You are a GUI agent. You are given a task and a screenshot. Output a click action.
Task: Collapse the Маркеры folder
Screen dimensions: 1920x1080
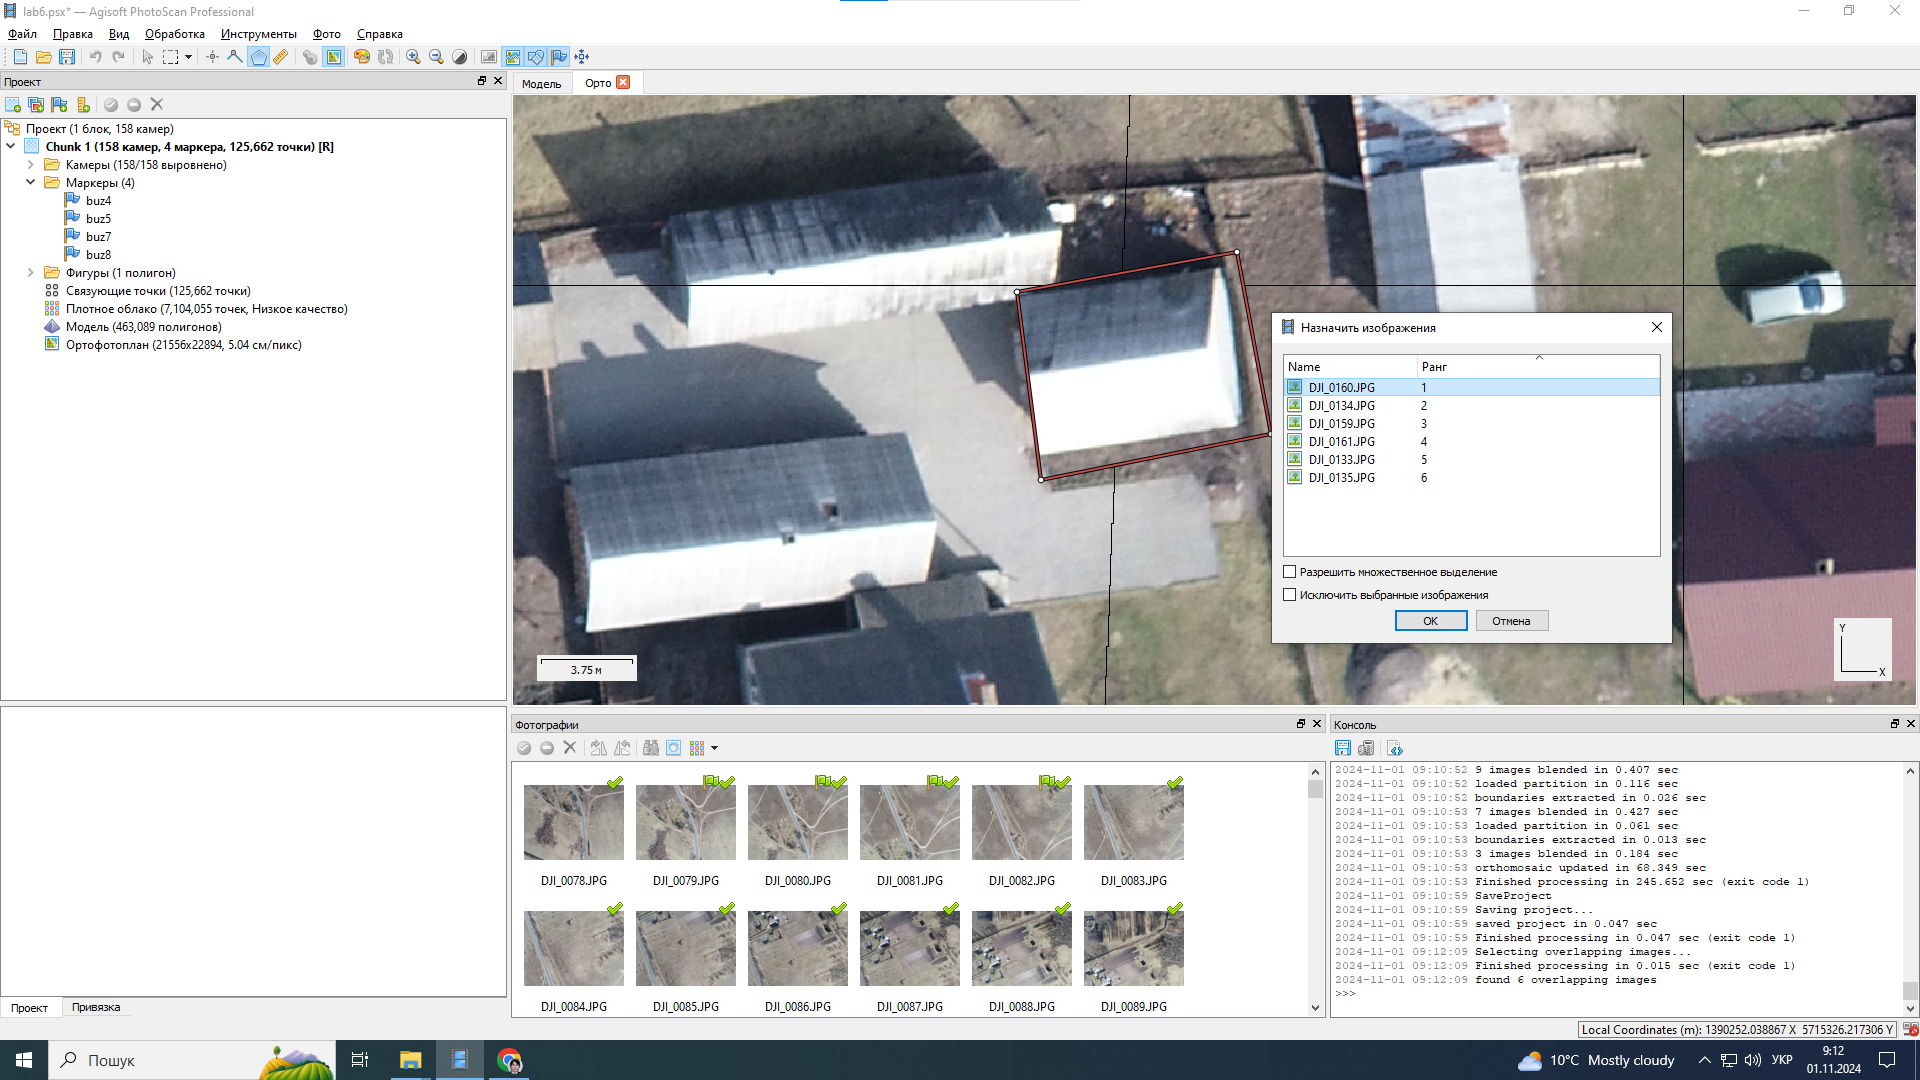31,183
